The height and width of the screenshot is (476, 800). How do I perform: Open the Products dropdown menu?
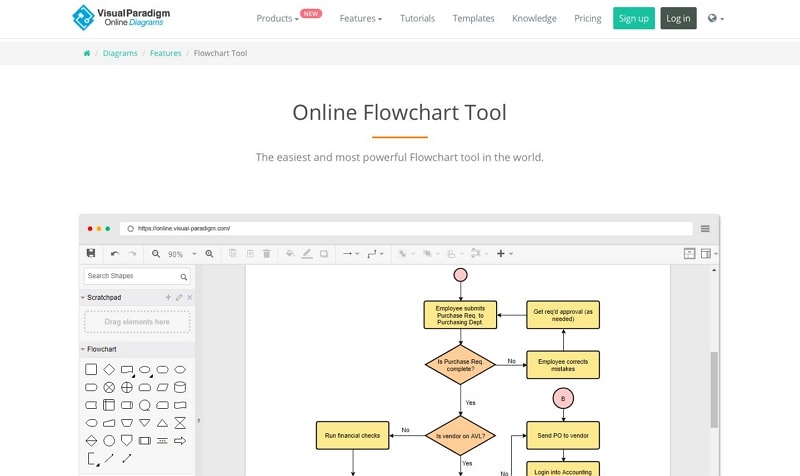coord(277,18)
